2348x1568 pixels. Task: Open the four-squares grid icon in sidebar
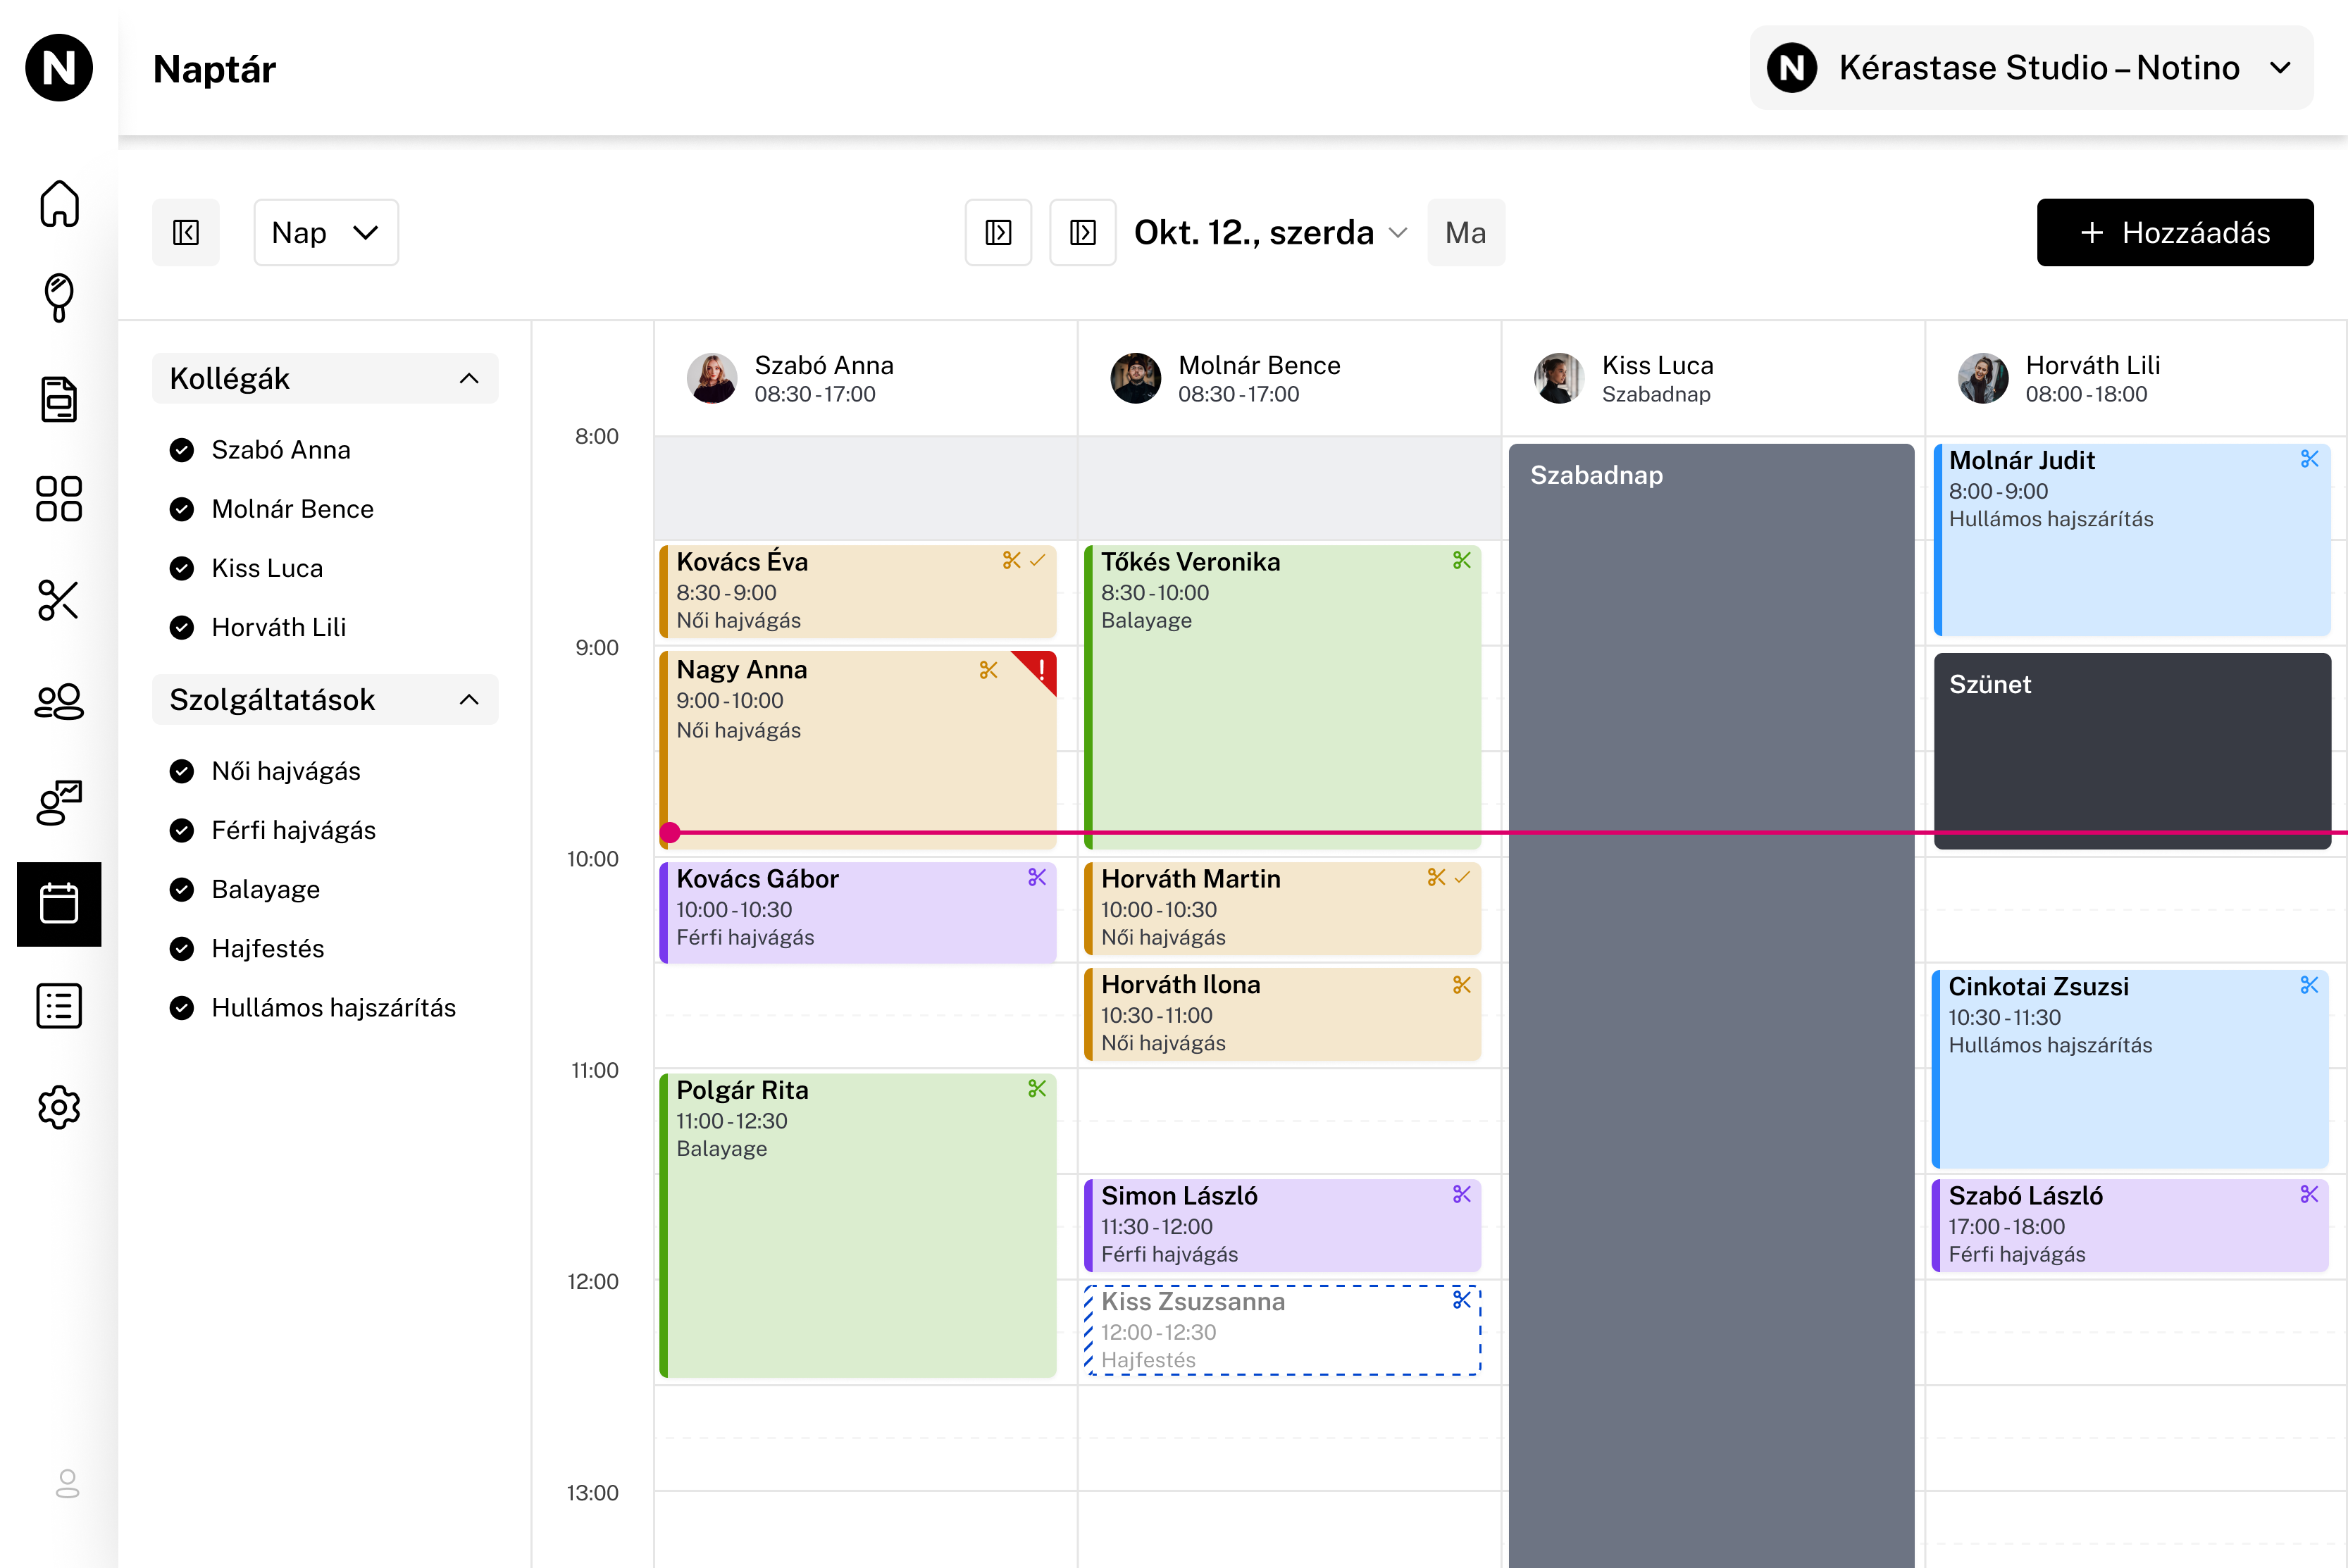click(59, 499)
